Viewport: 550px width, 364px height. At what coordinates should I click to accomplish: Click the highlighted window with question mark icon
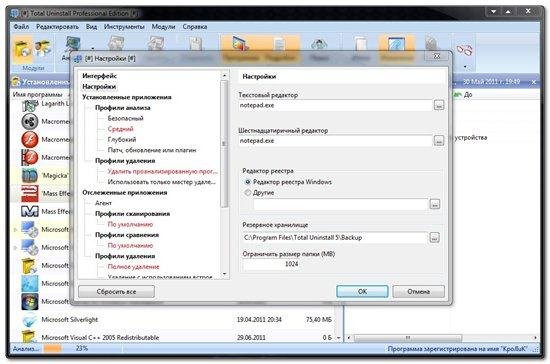point(396,44)
